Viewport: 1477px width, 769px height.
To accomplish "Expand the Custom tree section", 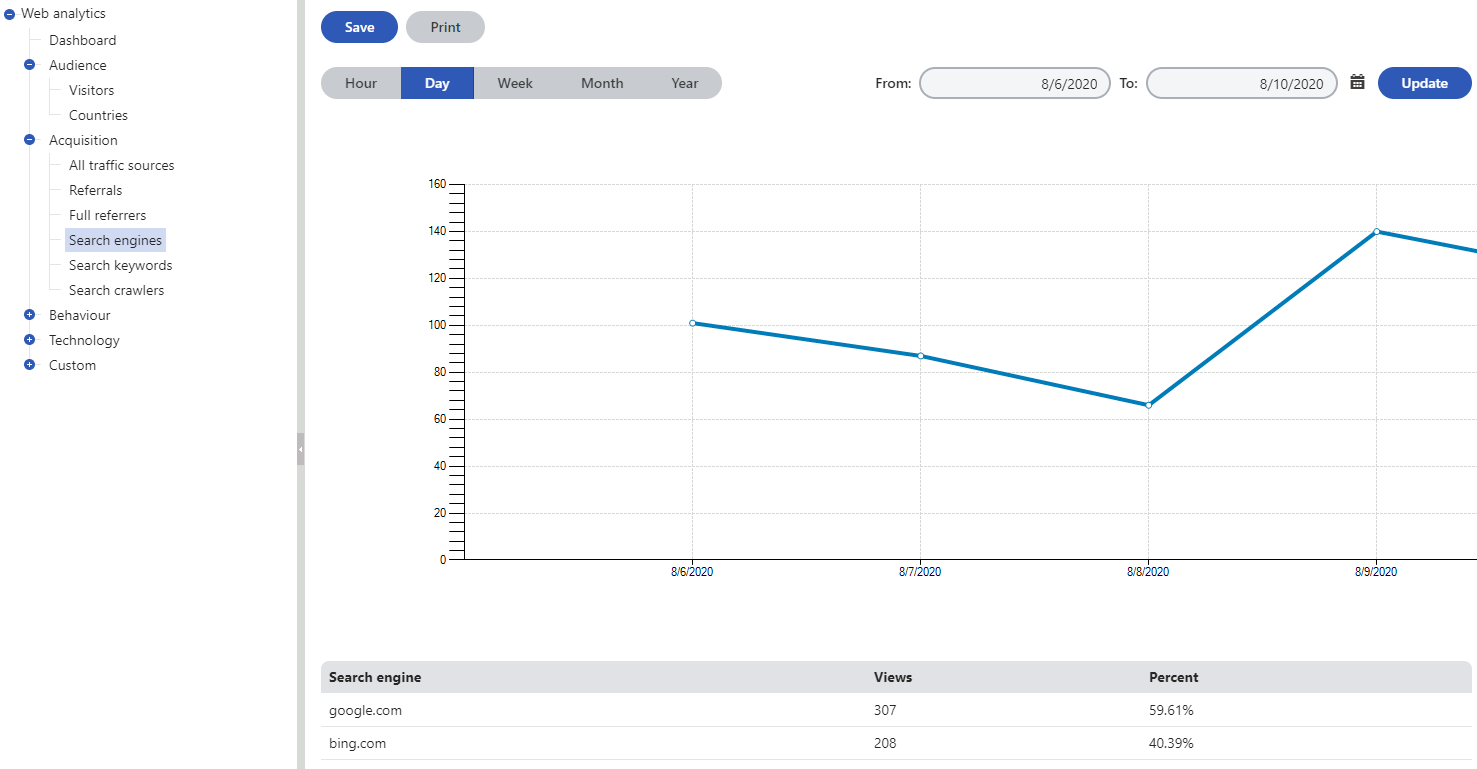I will [x=30, y=365].
